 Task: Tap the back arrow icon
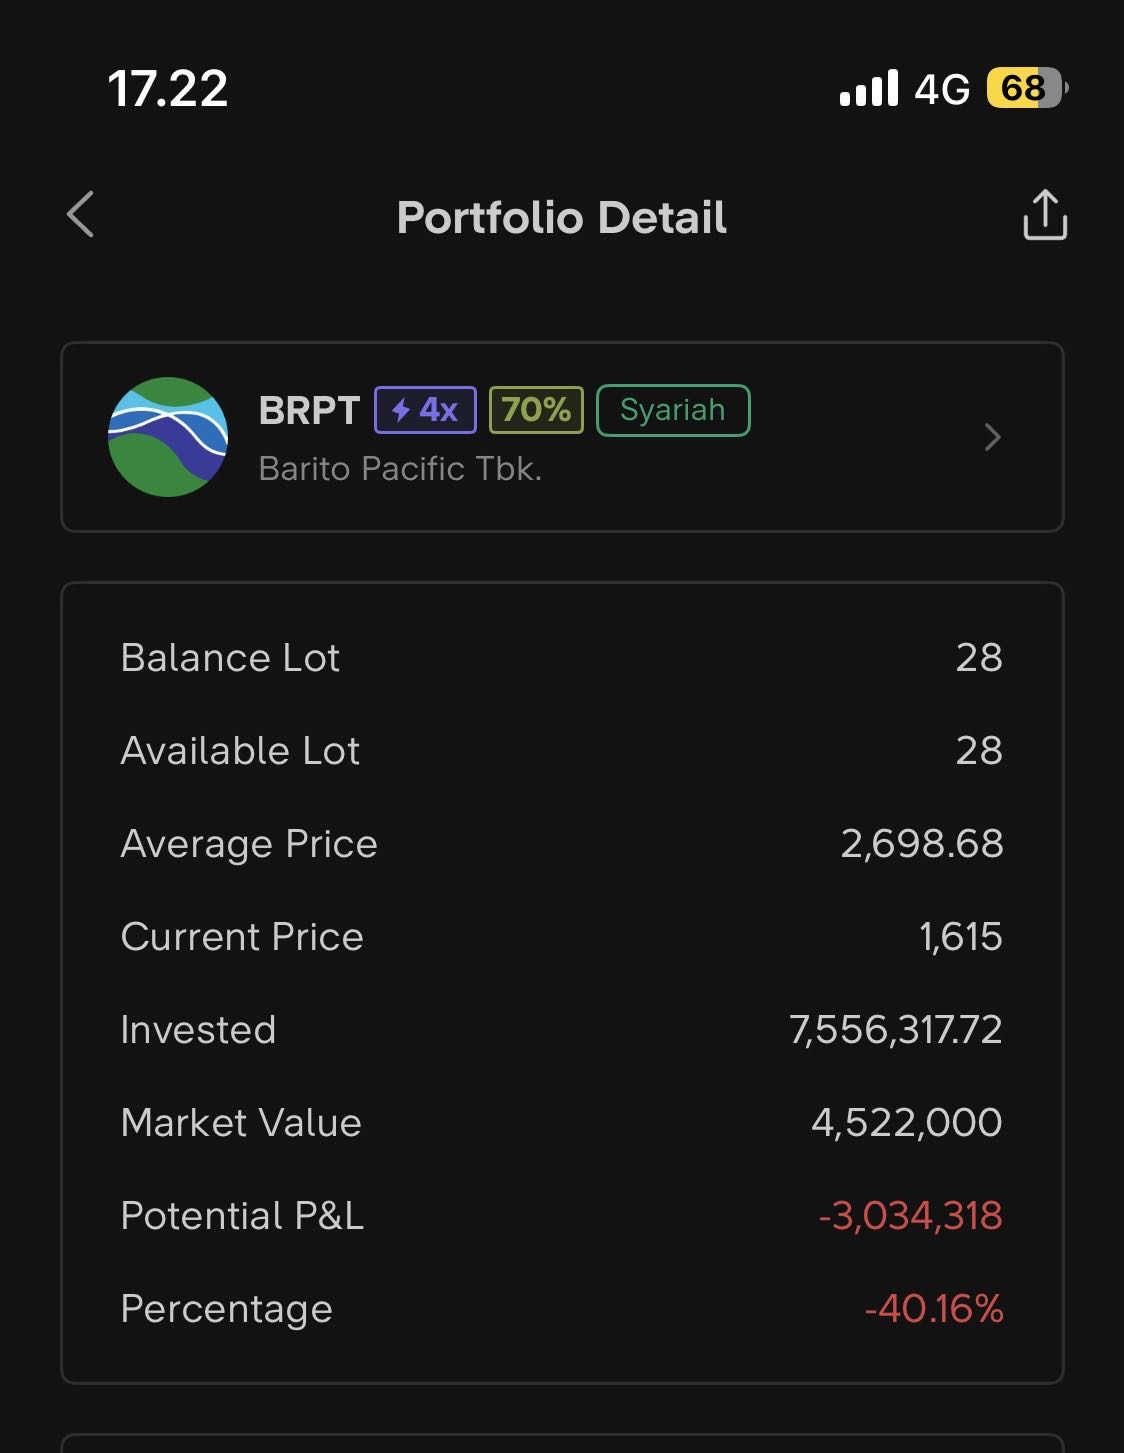81,215
